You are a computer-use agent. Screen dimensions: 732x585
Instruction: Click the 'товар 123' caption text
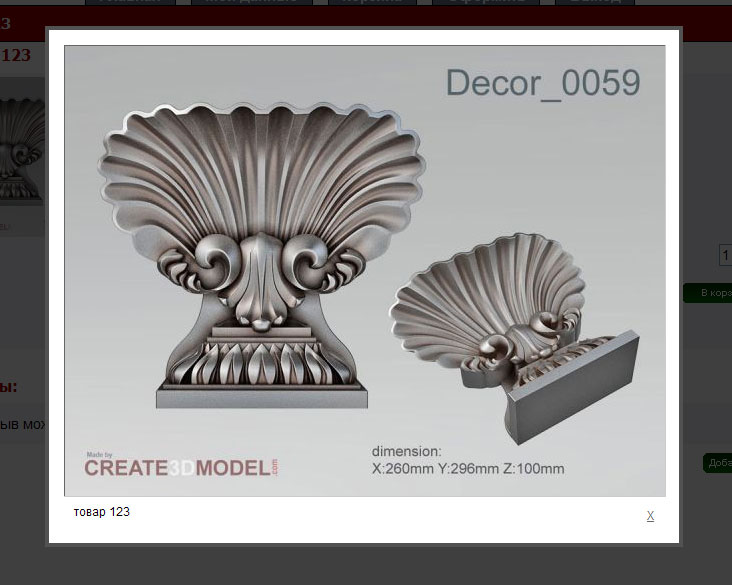coord(101,512)
